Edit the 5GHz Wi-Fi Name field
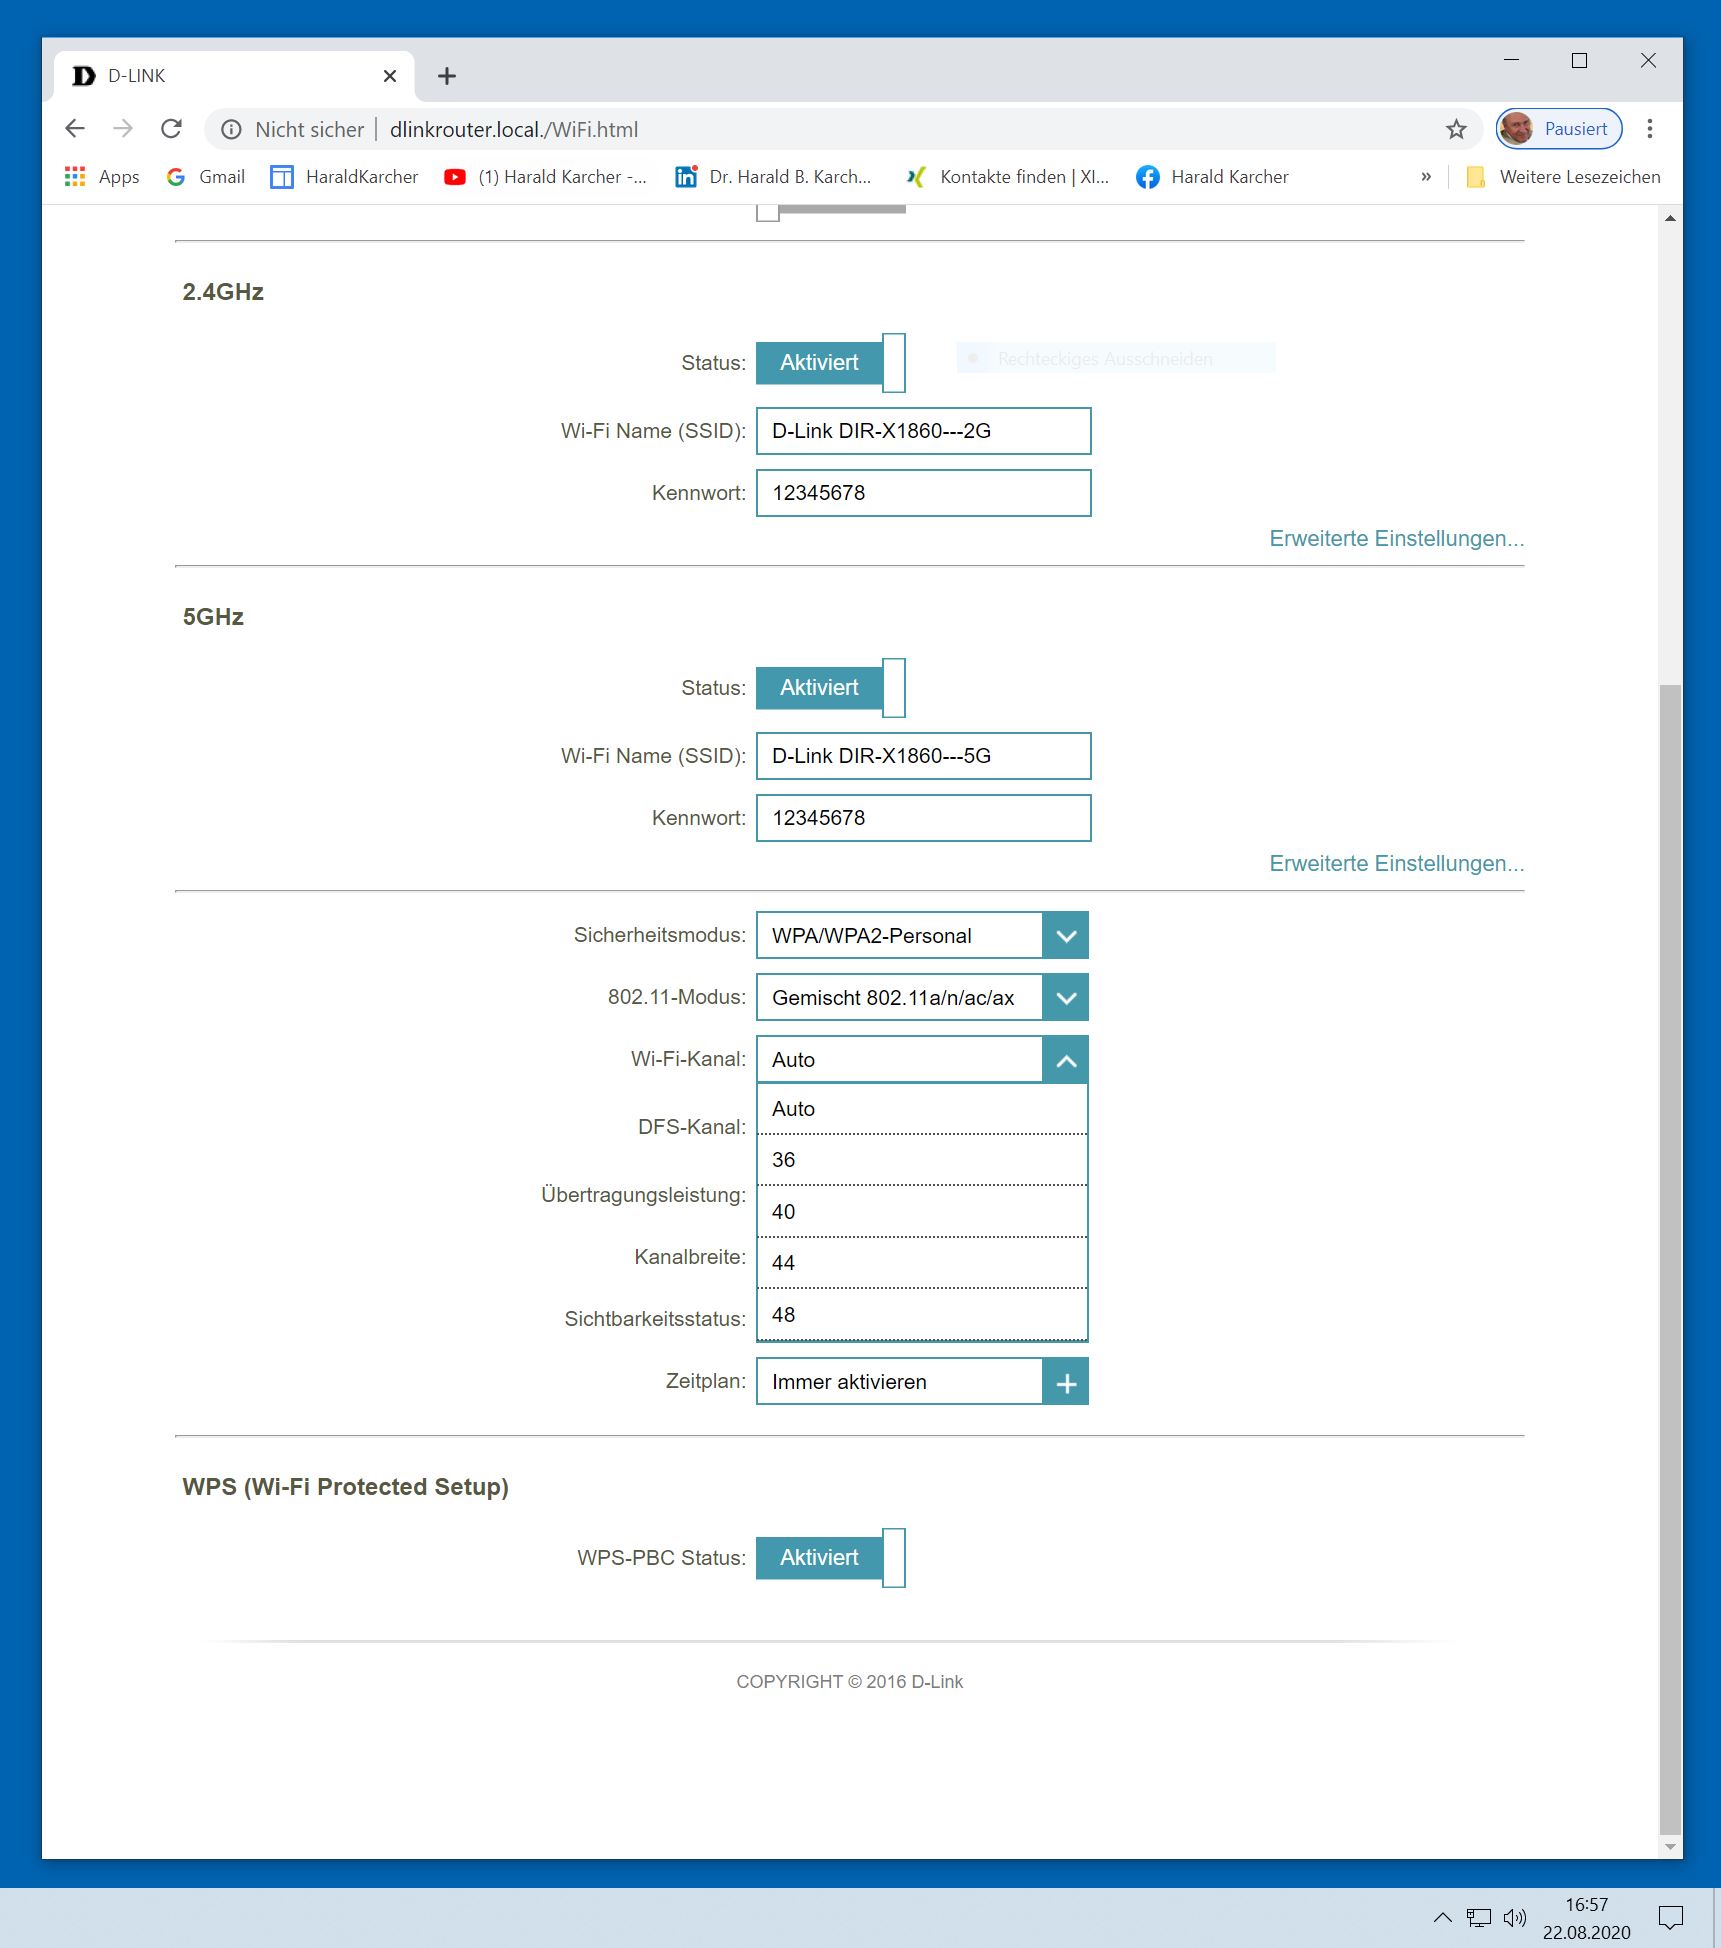The width and height of the screenshot is (1721, 1948). 923,756
